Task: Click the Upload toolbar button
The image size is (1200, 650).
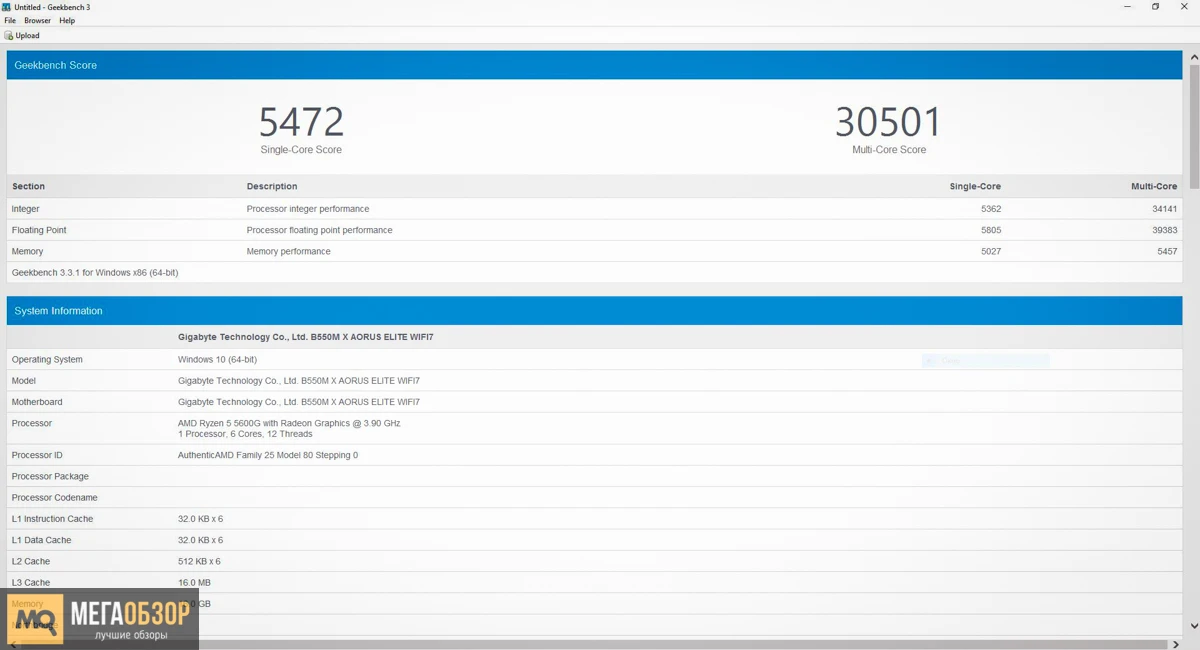Action: 23,36
